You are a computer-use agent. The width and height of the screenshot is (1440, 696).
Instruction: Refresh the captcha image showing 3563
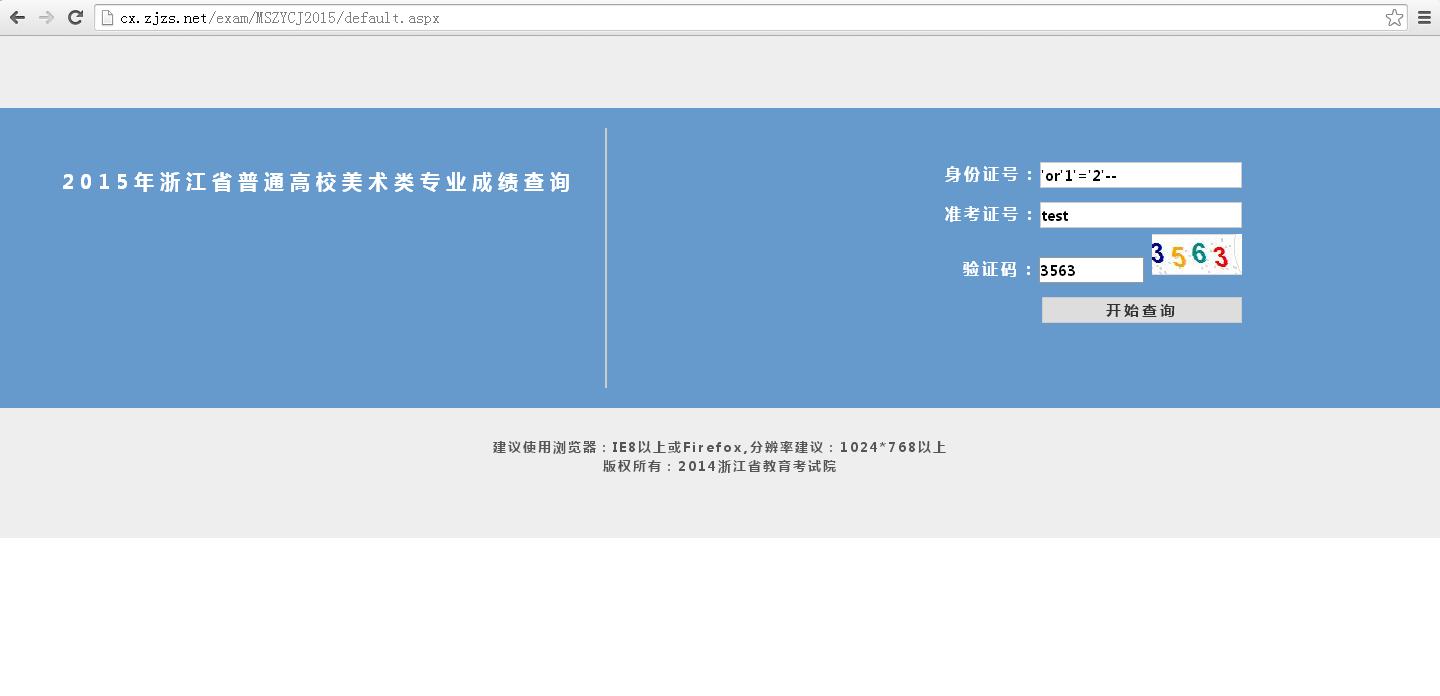1196,254
